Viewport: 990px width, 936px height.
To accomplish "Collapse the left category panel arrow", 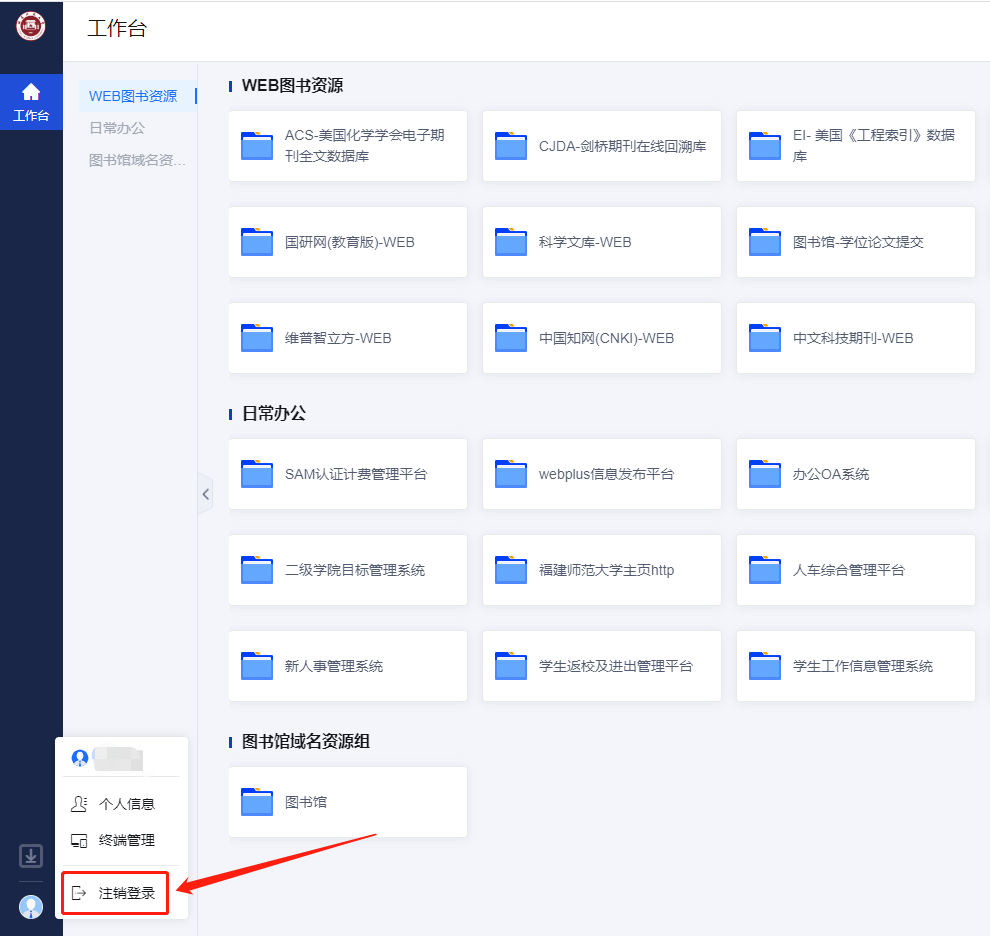I will pyautogui.click(x=206, y=494).
